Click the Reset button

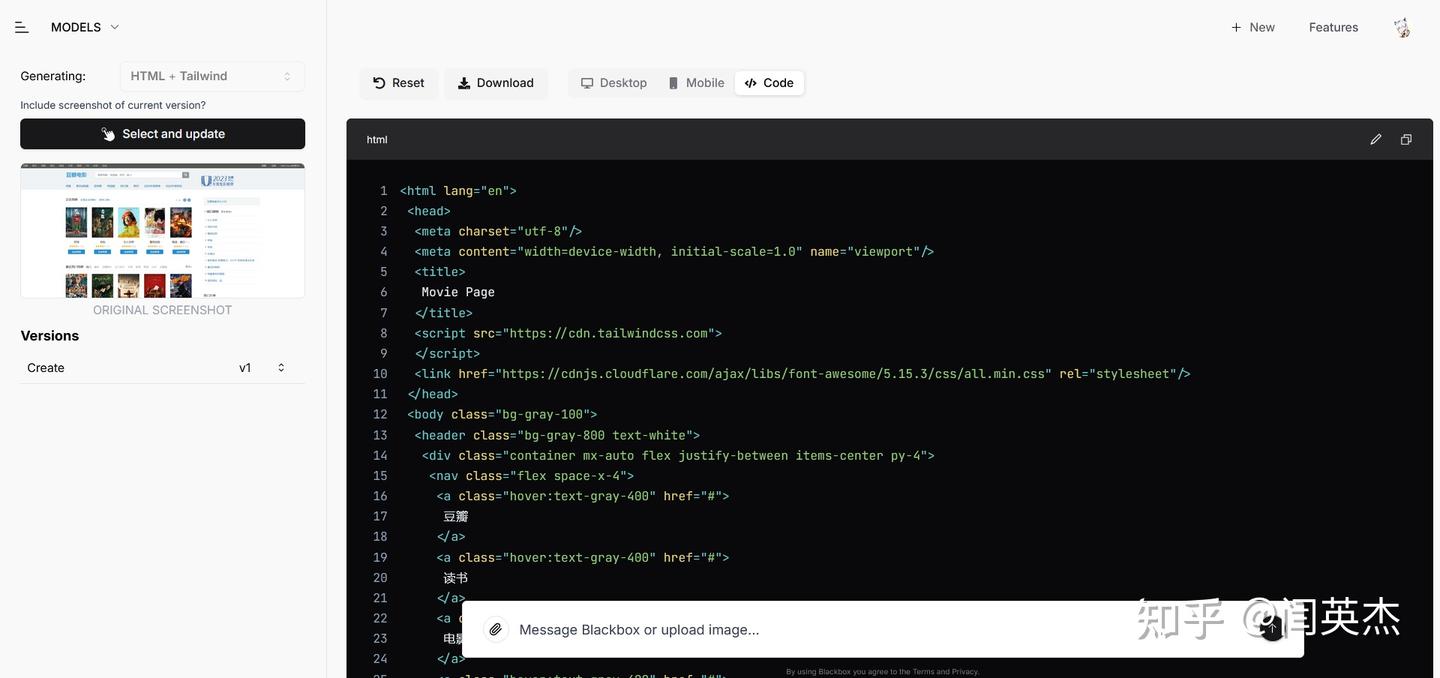pyautogui.click(x=399, y=83)
